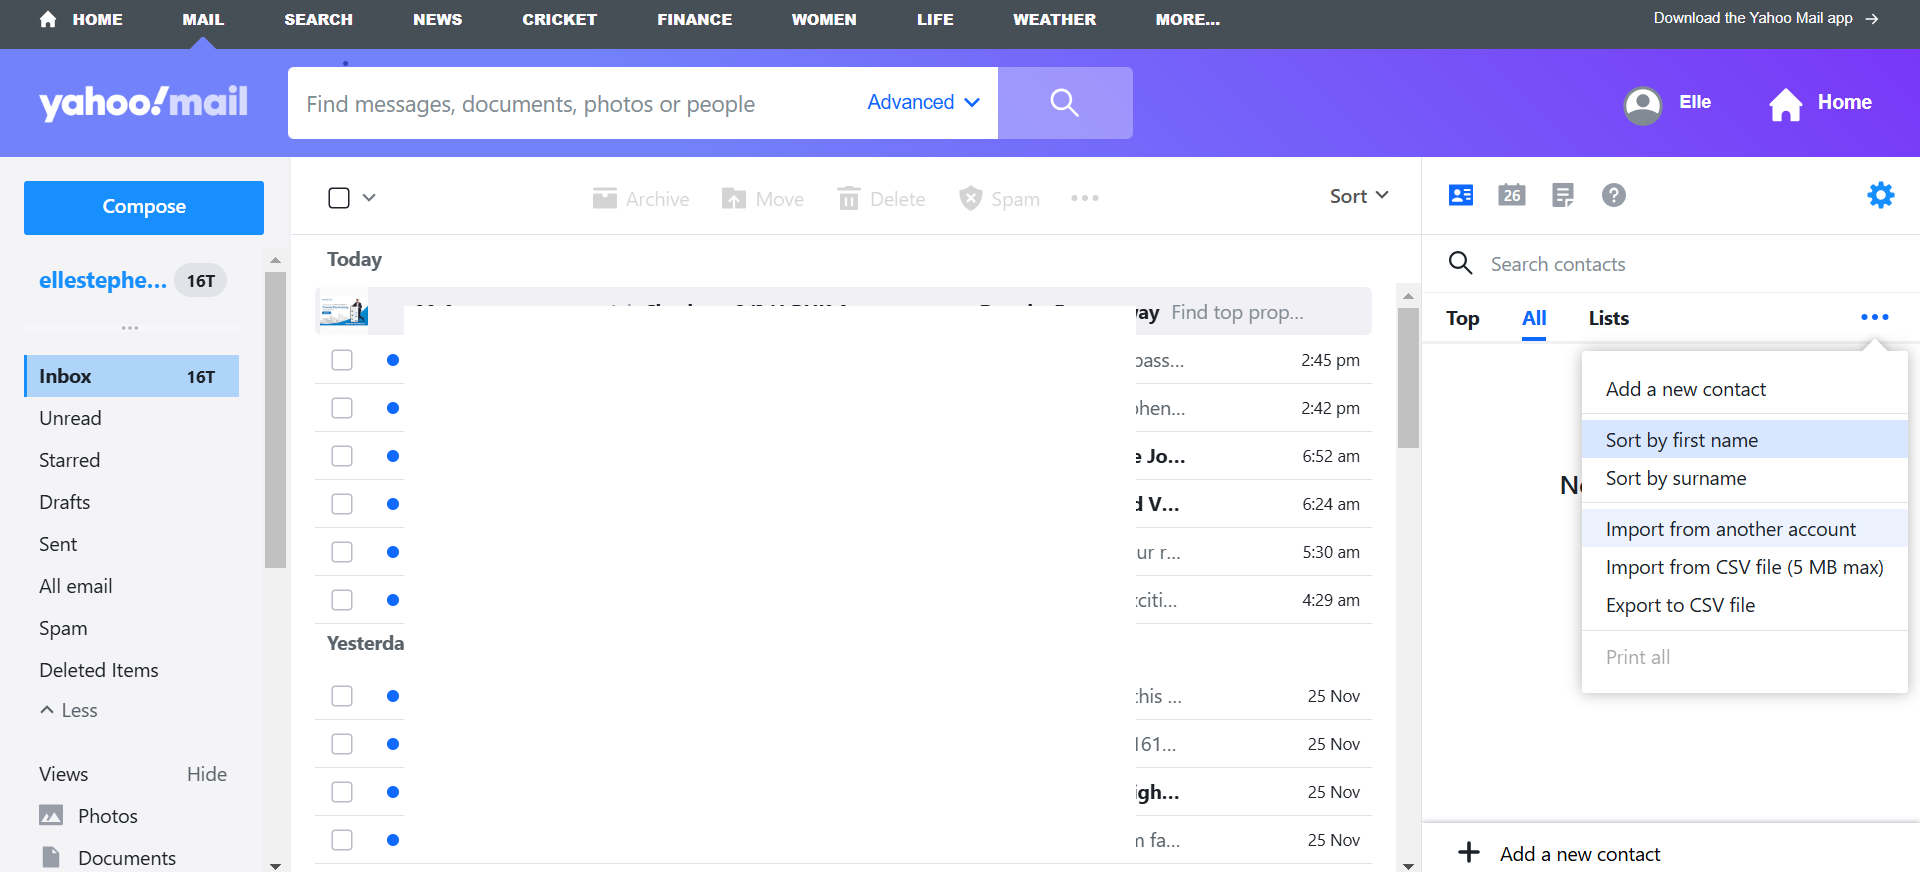Tick checkbox of the 4:29 am email

pyautogui.click(x=342, y=600)
